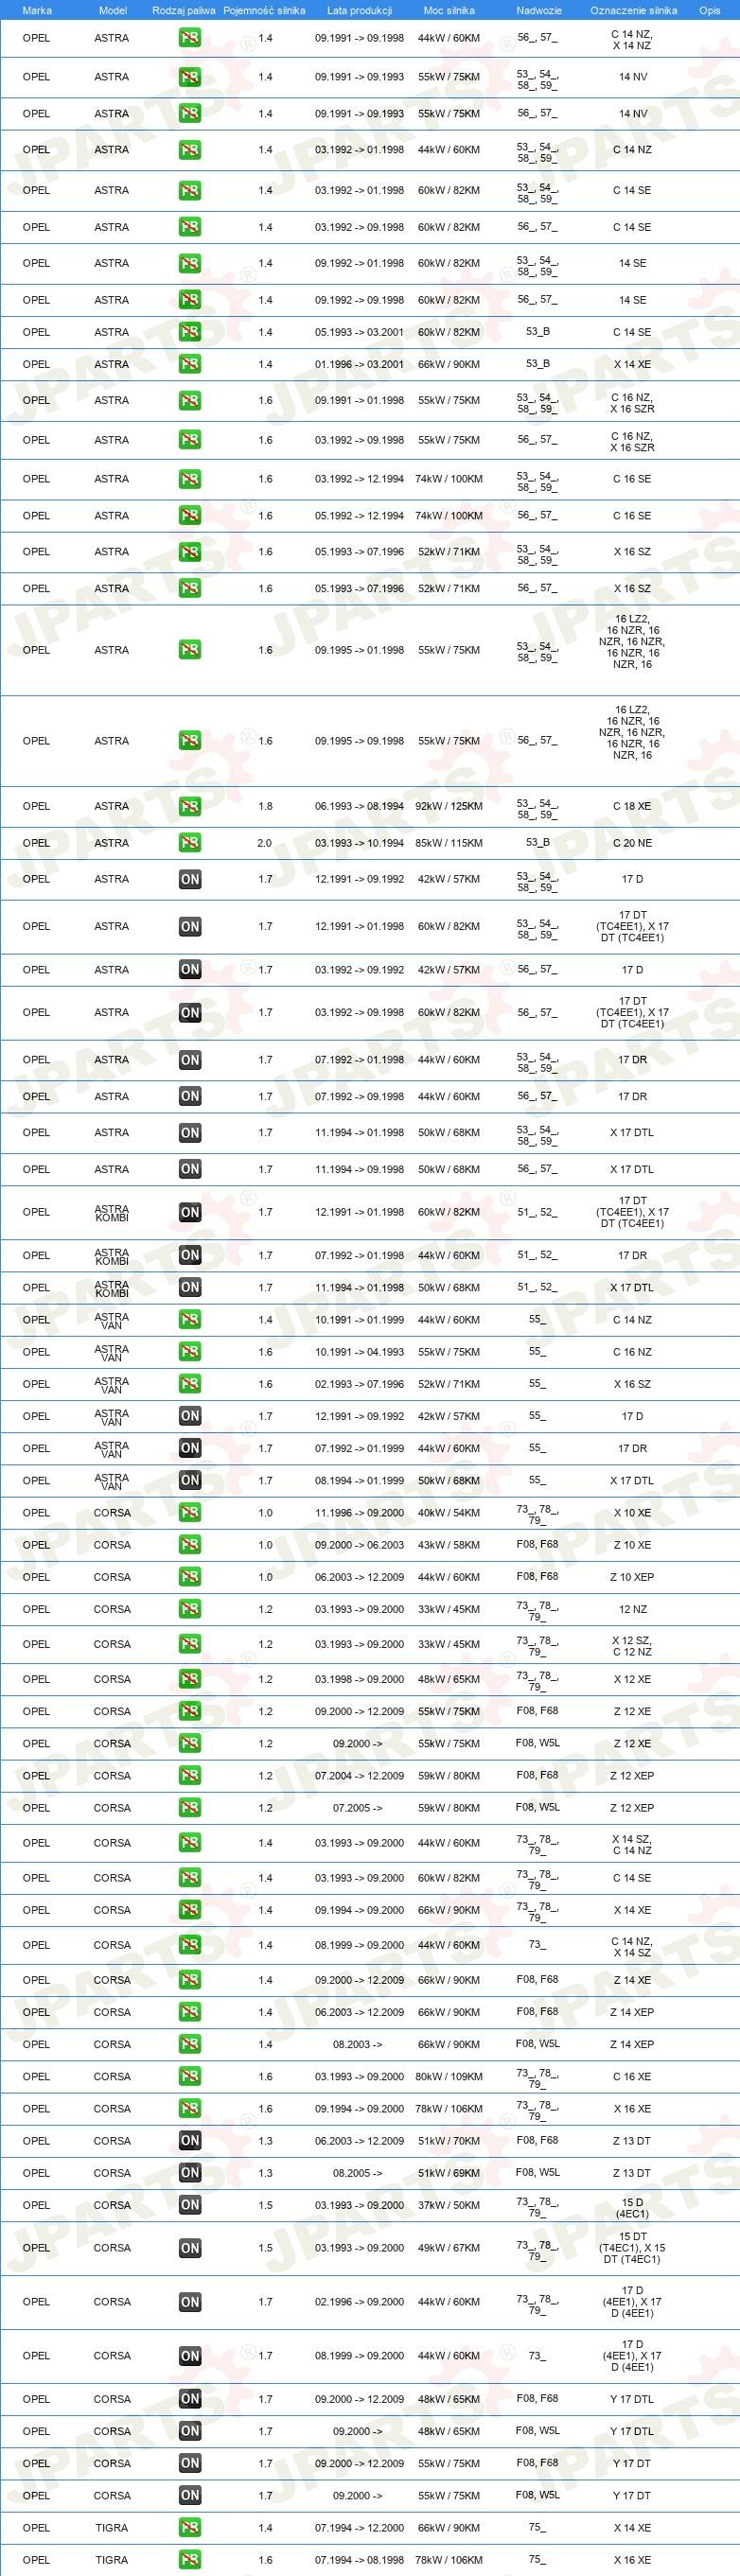740x2576 pixels.
Task: Click the petrol icon in Astra C 20 NE row
Action: pyautogui.click(x=189, y=843)
